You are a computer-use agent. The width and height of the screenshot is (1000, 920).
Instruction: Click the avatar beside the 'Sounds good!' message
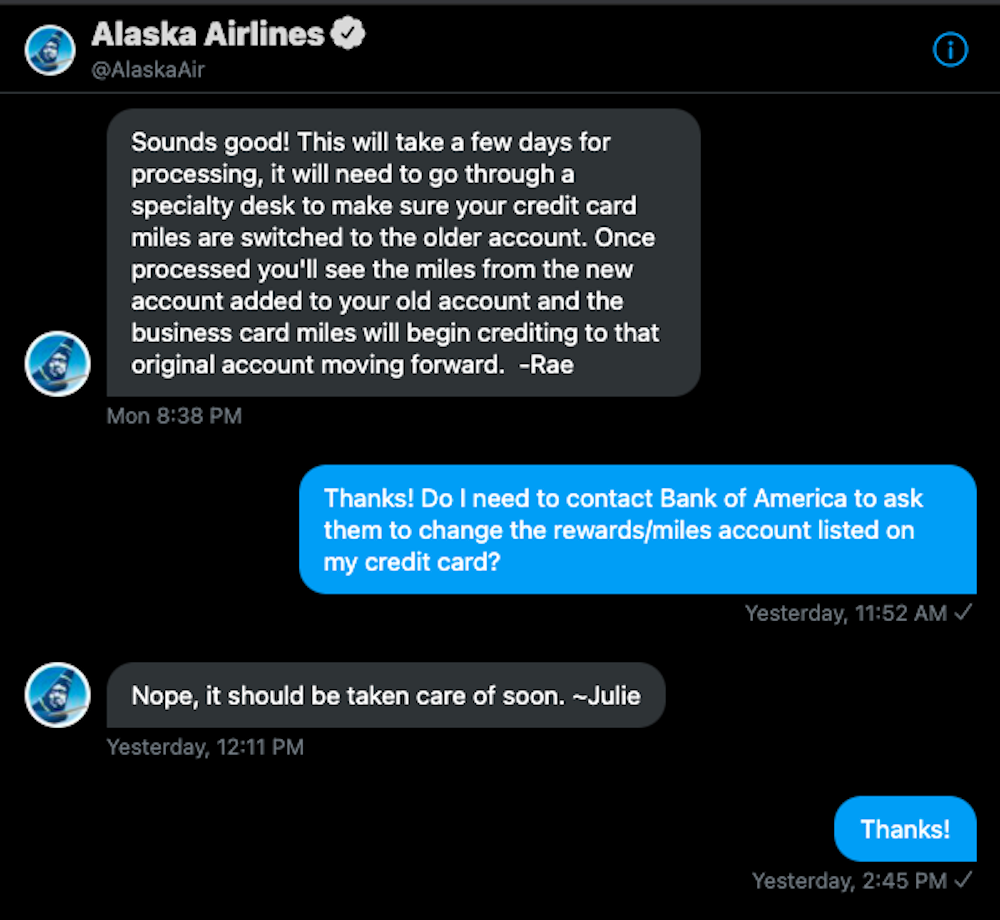57,365
